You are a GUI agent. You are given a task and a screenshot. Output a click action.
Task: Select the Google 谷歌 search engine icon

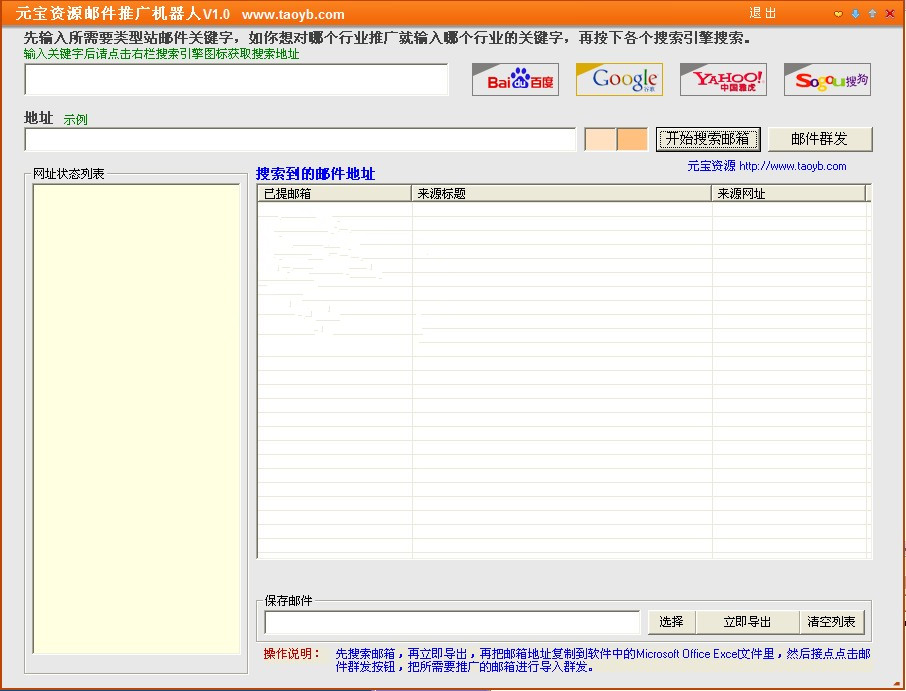tap(618, 79)
